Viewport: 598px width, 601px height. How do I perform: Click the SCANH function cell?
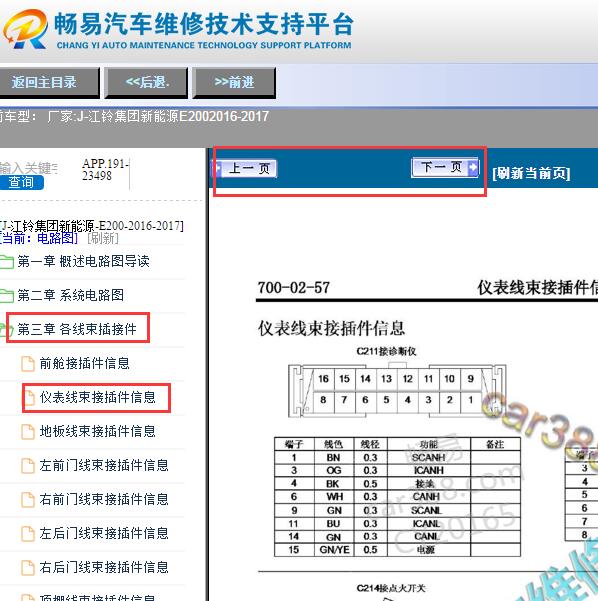(x=429, y=457)
